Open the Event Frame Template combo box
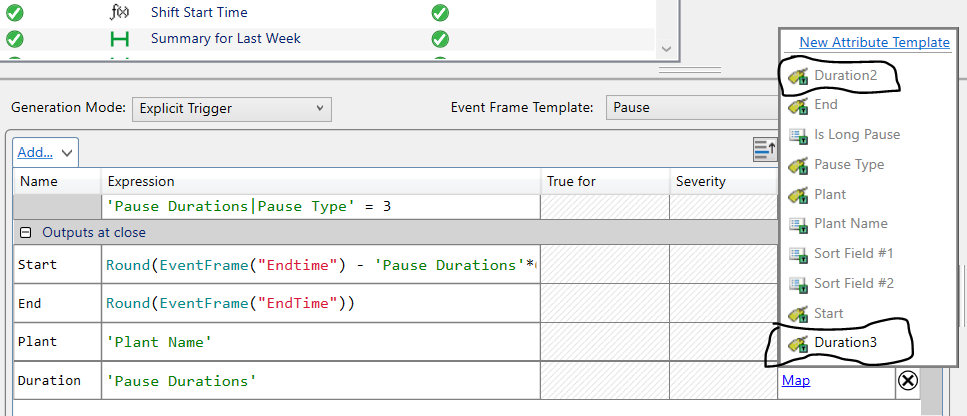The height and width of the screenshot is (416, 967). pyautogui.click(x=690, y=107)
